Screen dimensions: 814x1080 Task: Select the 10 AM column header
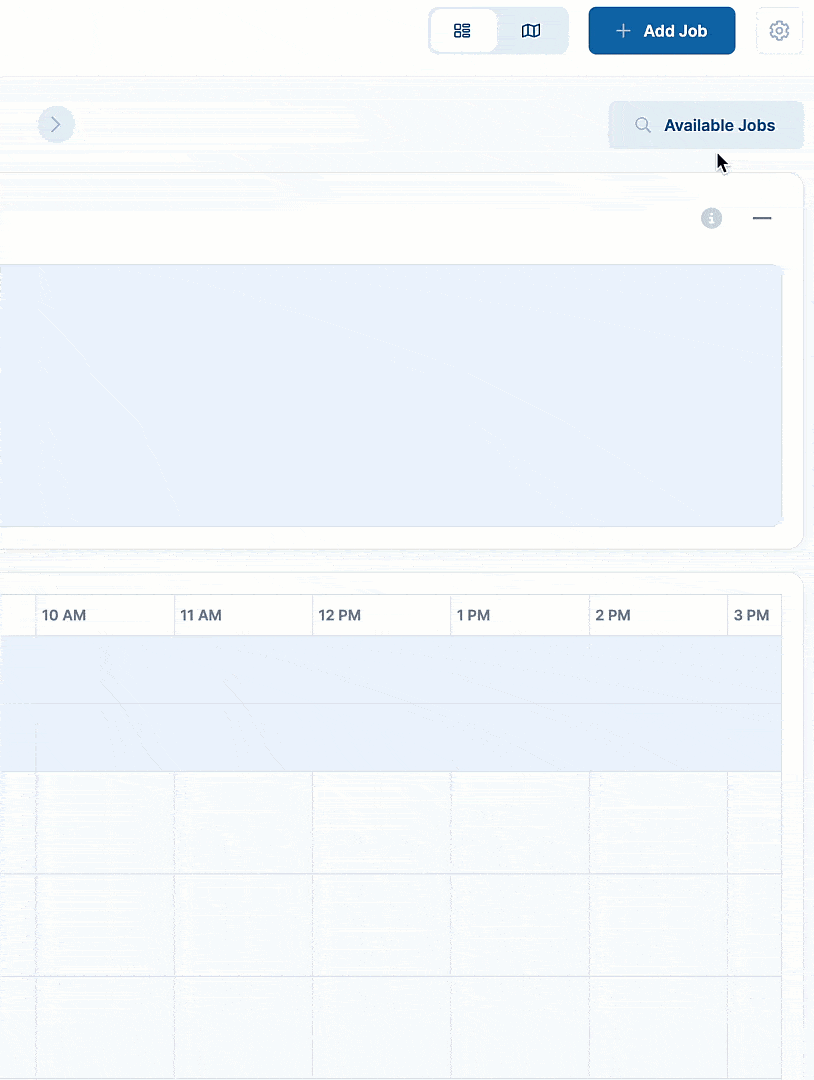click(105, 615)
